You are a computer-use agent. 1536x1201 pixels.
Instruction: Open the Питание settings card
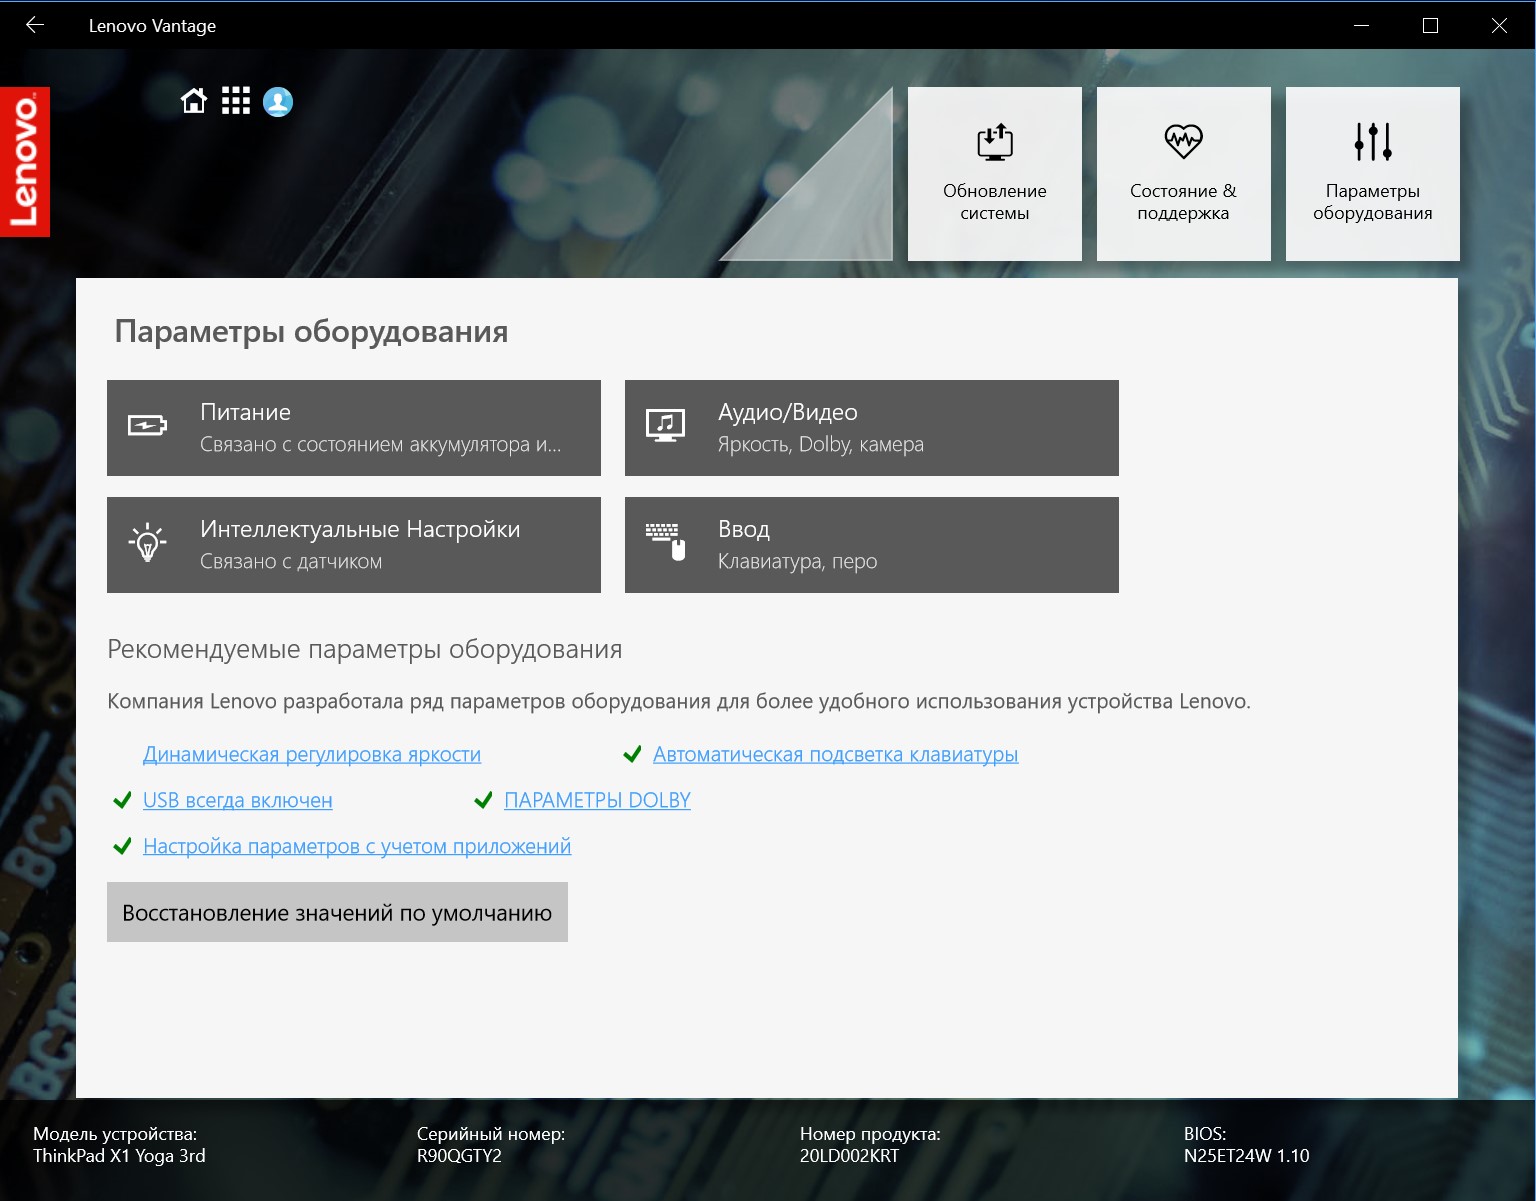(354, 428)
